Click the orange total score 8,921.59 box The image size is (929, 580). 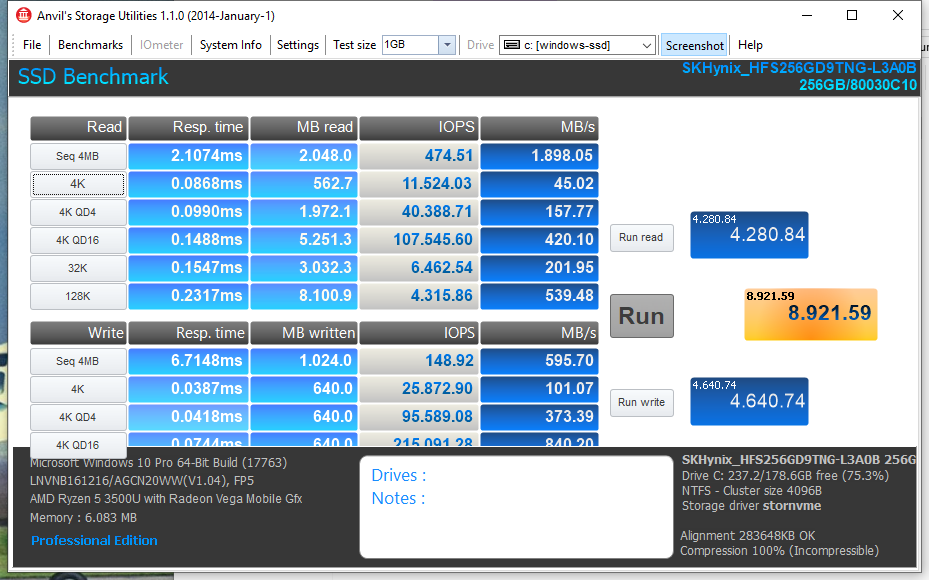coord(810,314)
